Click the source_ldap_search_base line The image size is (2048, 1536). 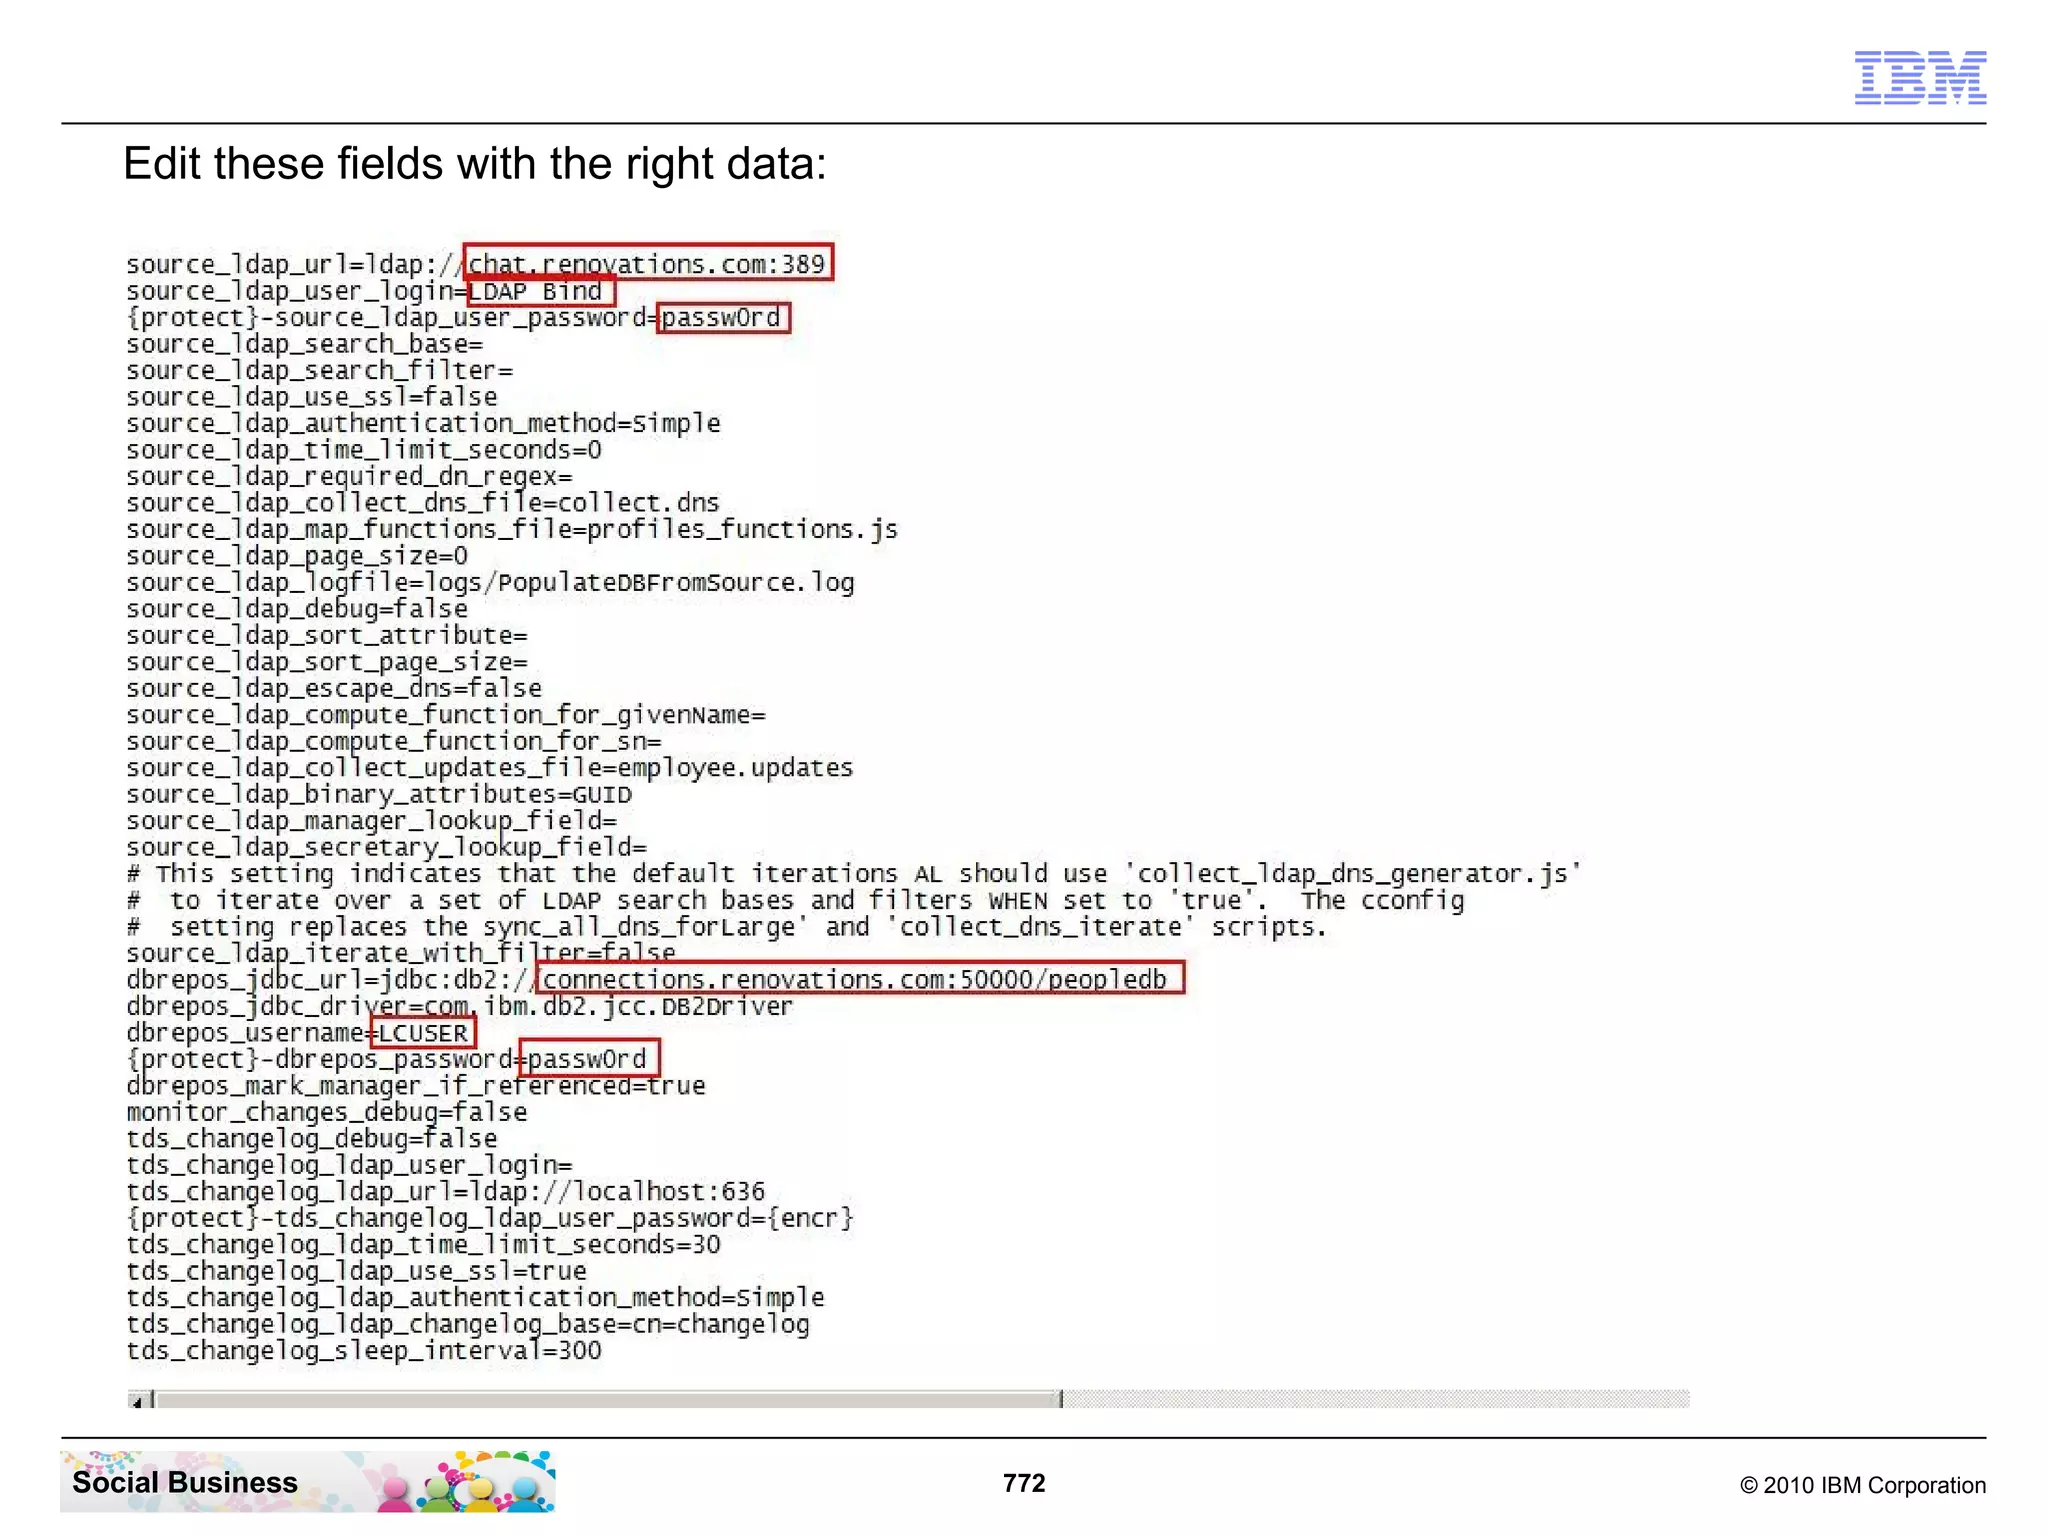tap(304, 344)
